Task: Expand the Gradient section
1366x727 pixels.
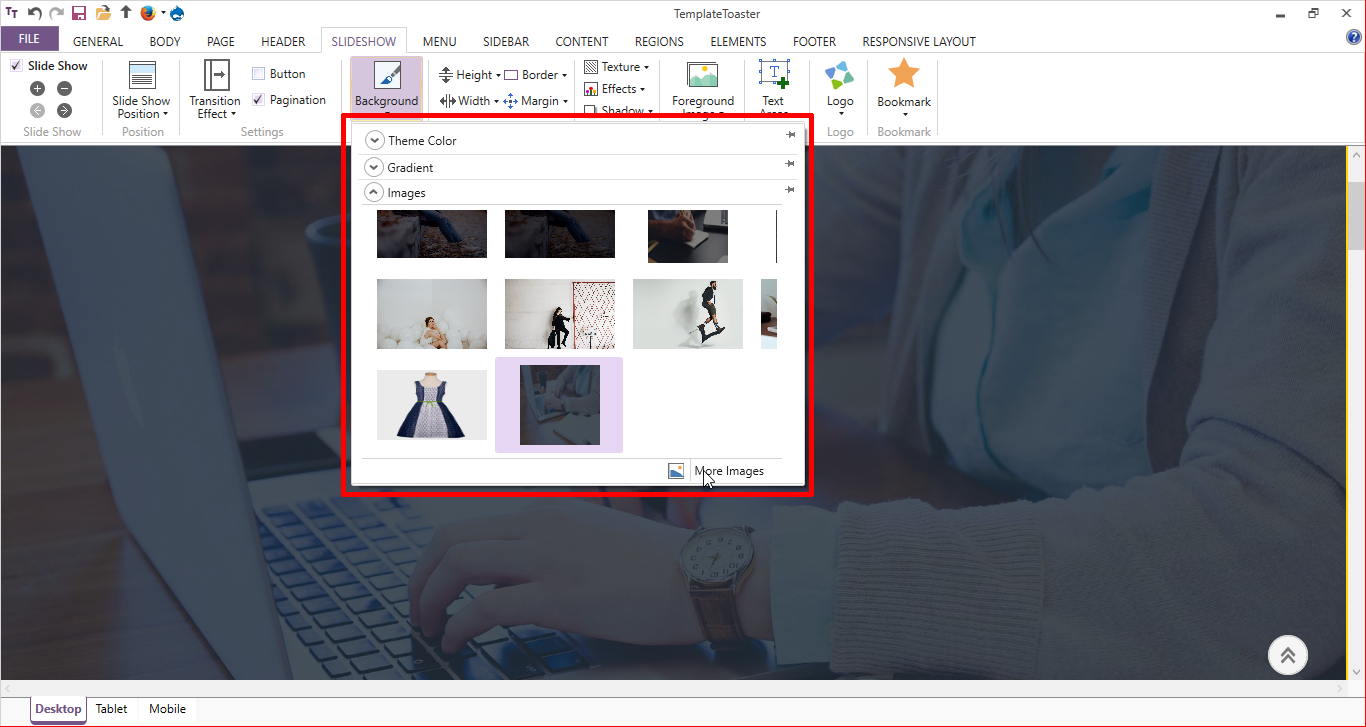Action: pos(375,168)
